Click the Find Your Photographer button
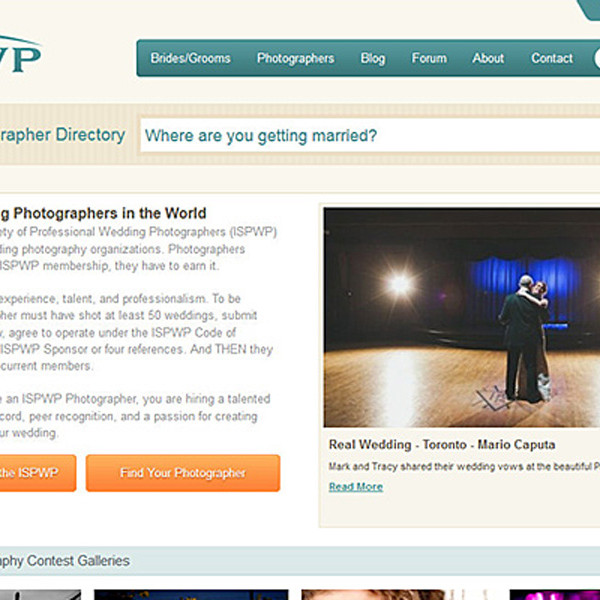This screenshot has height=600, width=600. click(183, 473)
